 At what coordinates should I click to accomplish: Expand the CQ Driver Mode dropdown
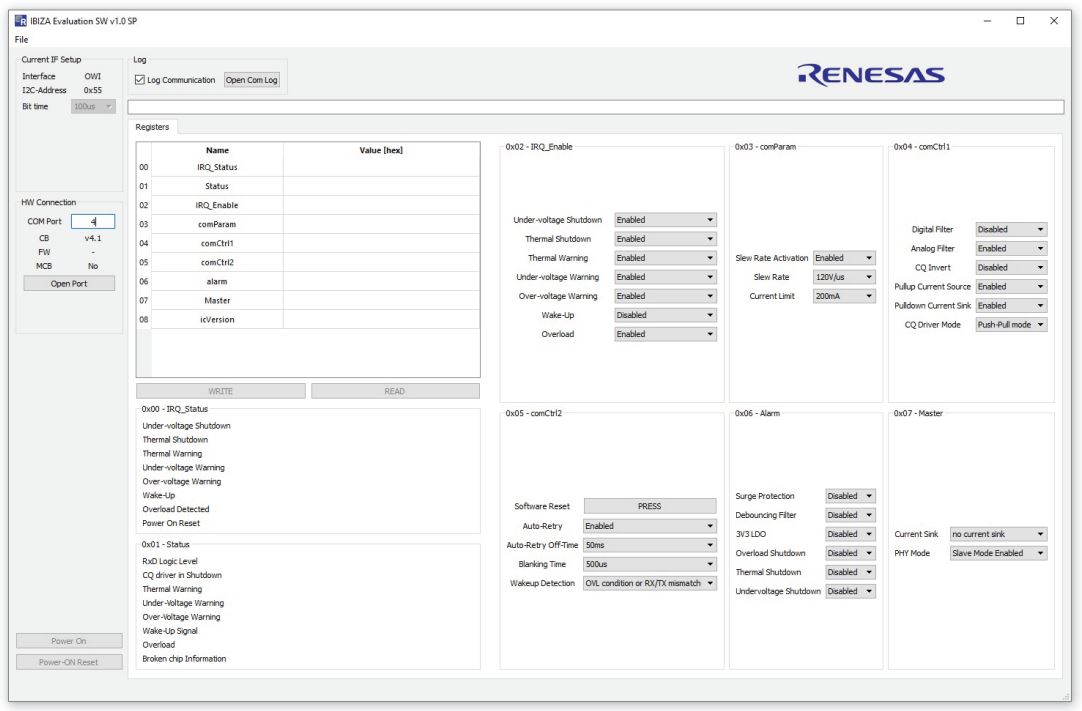click(x=1011, y=325)
